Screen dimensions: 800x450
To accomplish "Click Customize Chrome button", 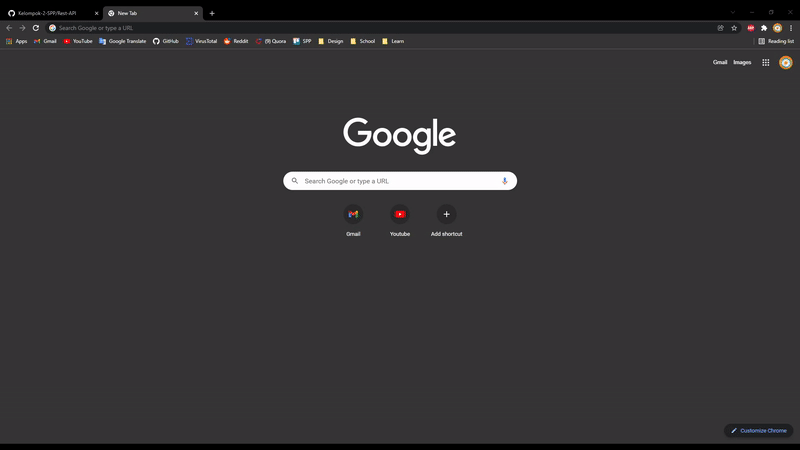I will click(x=758, y=431).
